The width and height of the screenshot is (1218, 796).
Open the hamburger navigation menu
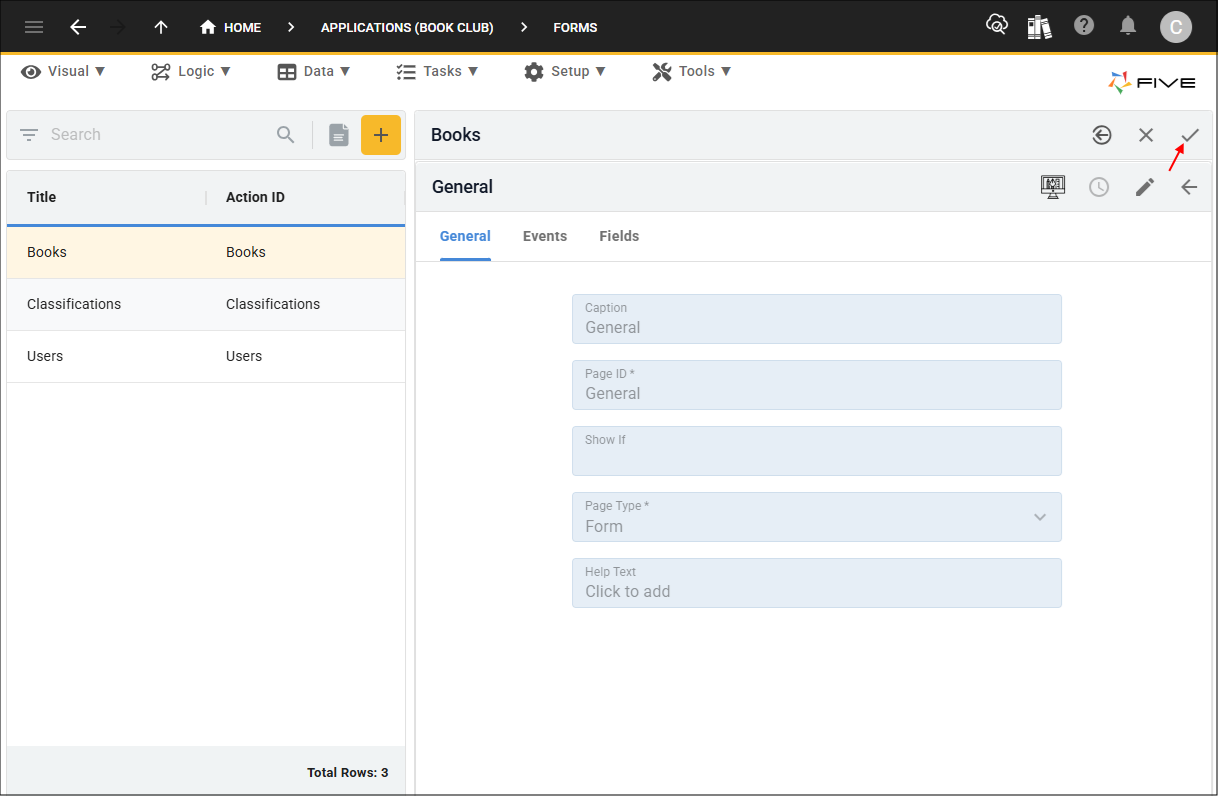pos(34,27)
